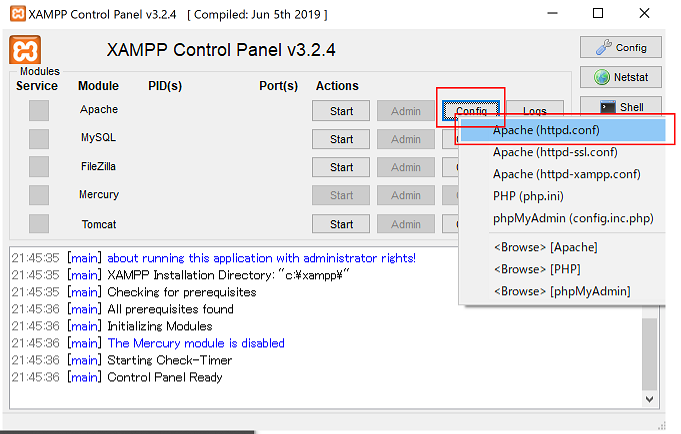Open global Config with wrench icon

pyautogui.click(x=621, y=47)
